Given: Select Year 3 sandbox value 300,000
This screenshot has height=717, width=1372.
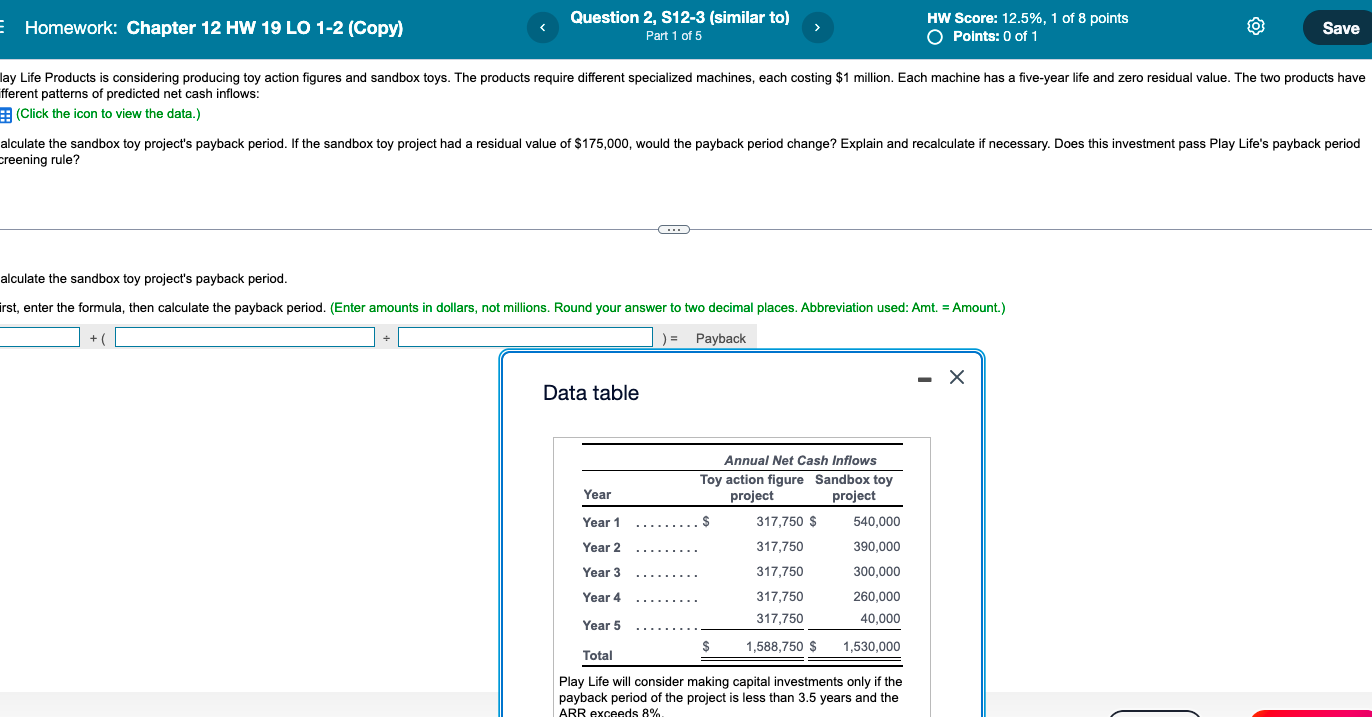Looking at the screenshot, I should [877, 572].
